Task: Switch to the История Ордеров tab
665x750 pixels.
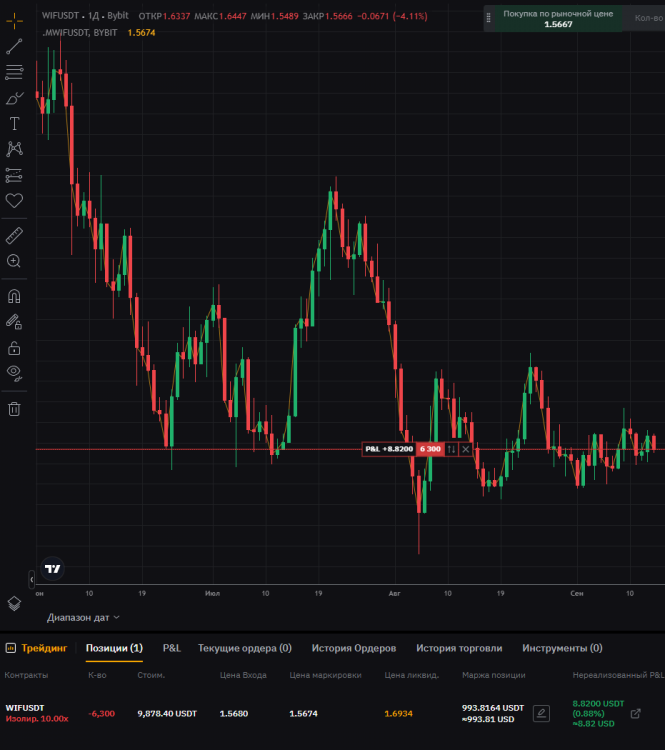Action: [353, 648]
